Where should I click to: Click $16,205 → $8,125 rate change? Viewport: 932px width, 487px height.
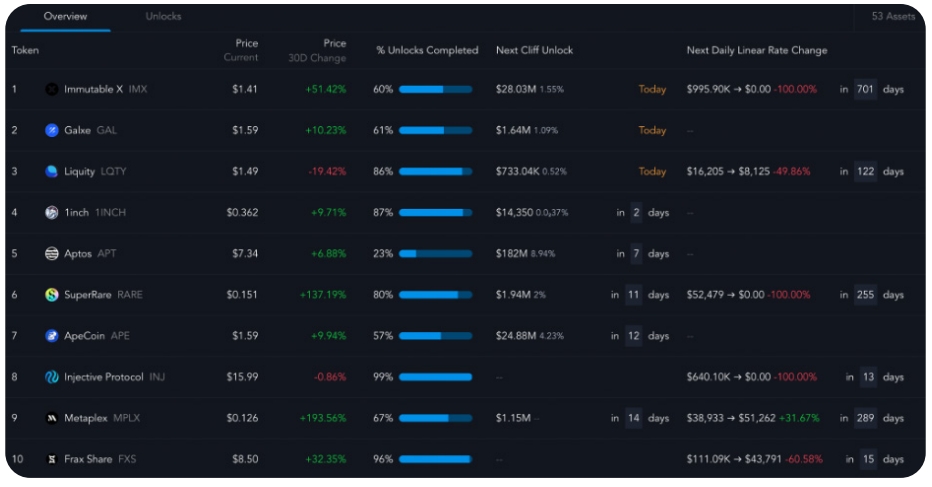(x=728, y=171)
